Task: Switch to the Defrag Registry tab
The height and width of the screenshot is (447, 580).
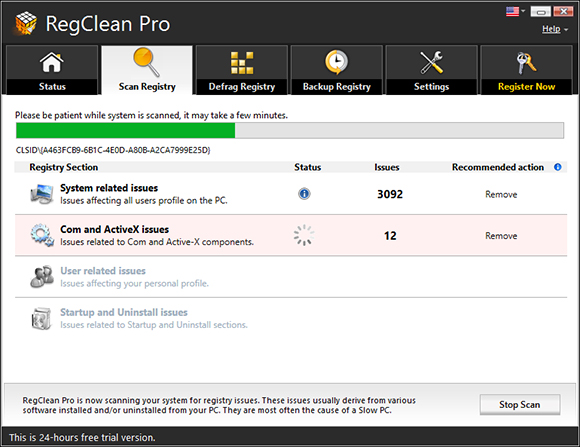Action: coord(242,70)
